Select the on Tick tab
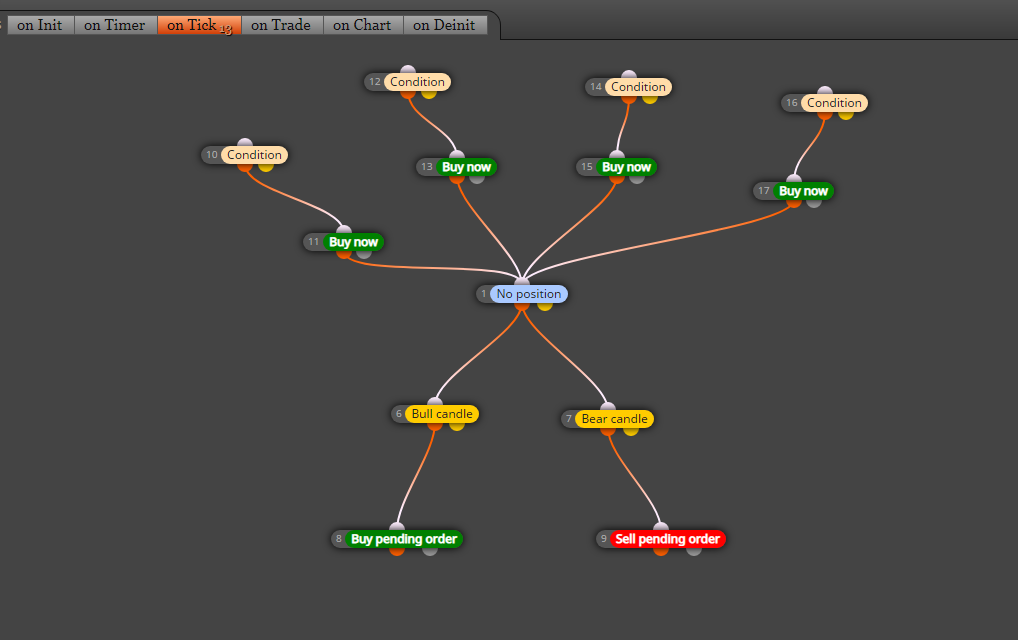 coord(199,25)
